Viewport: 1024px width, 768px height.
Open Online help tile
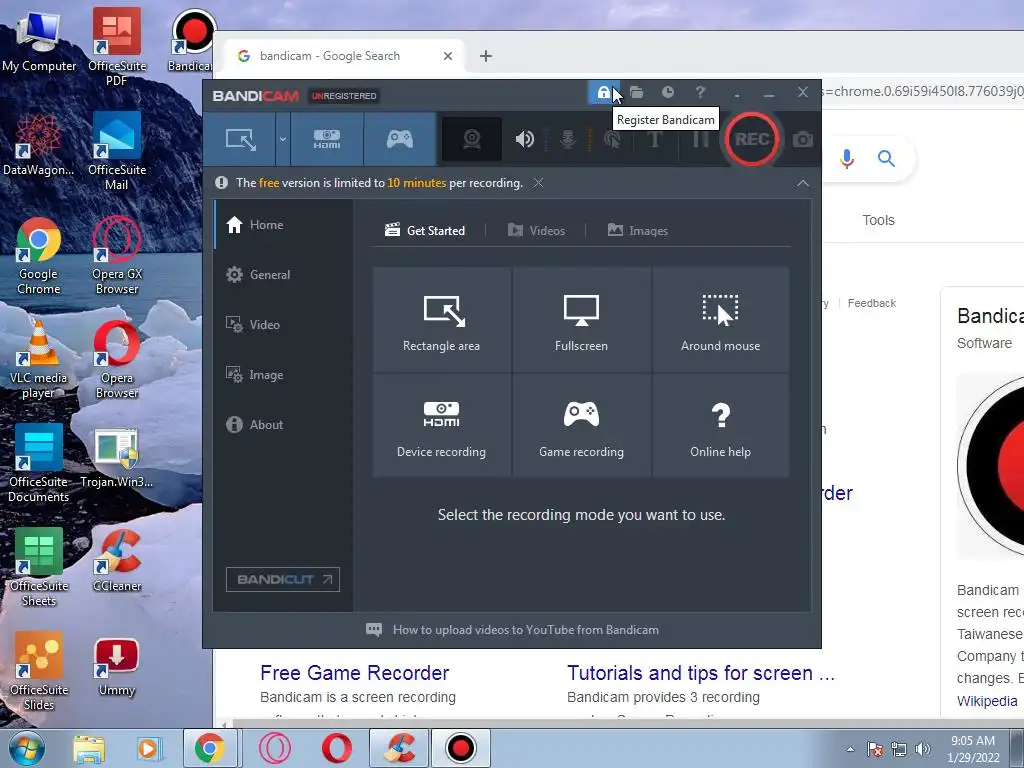pos(720,425)
